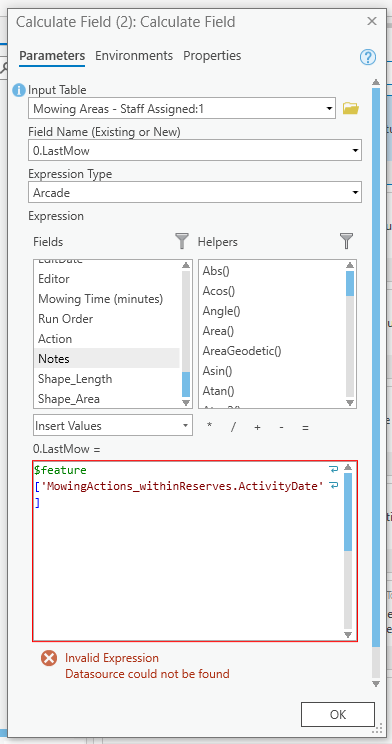Browse for input table with folder icon
Viewport: 392px width, 744px height.
point(351,109)
